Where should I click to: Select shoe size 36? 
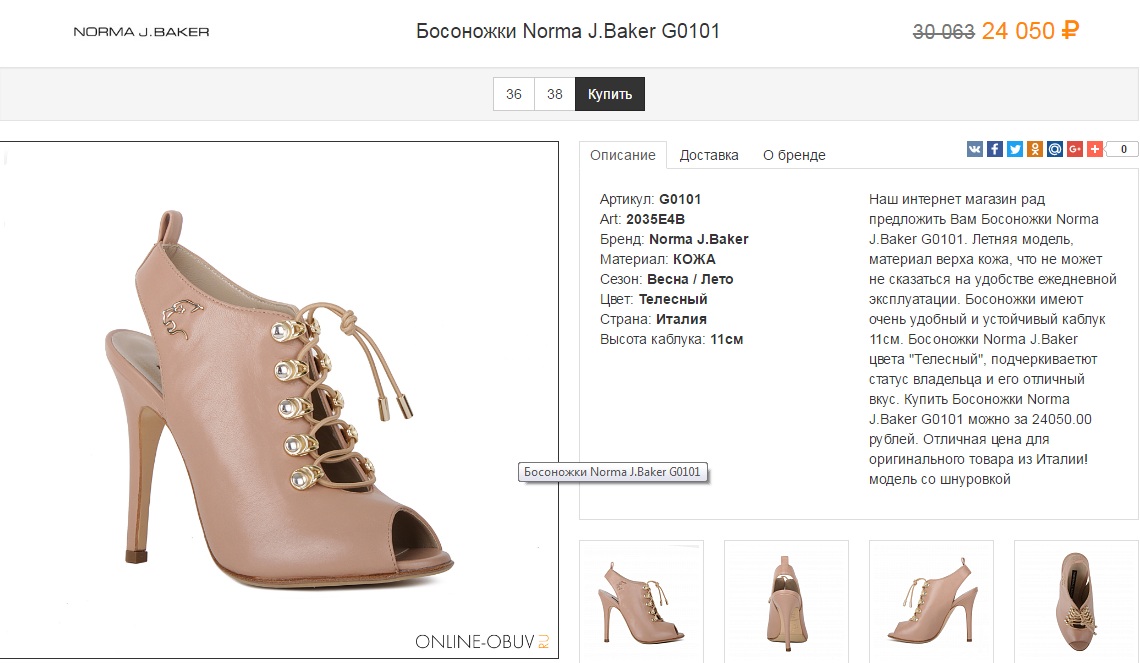(x=514, y=95)
